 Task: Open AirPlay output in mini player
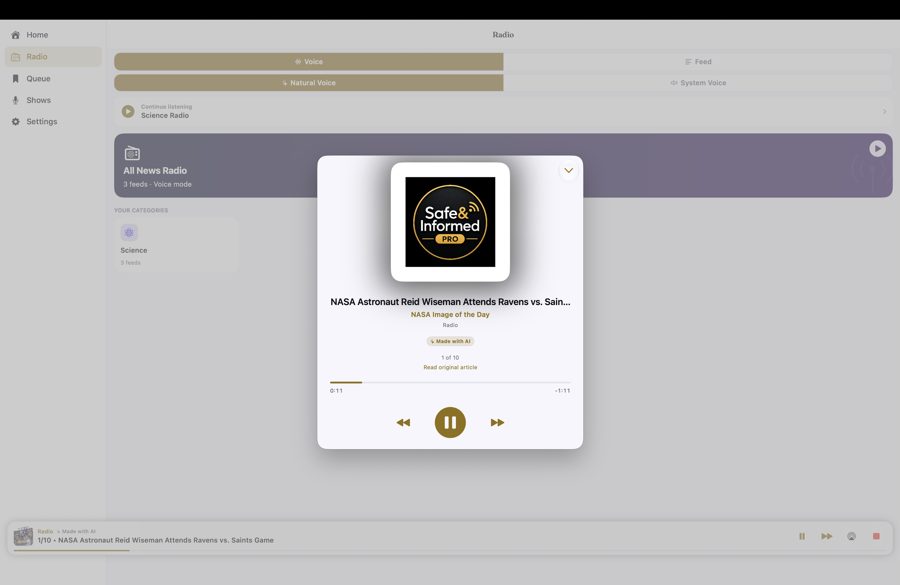coord(851,536)
